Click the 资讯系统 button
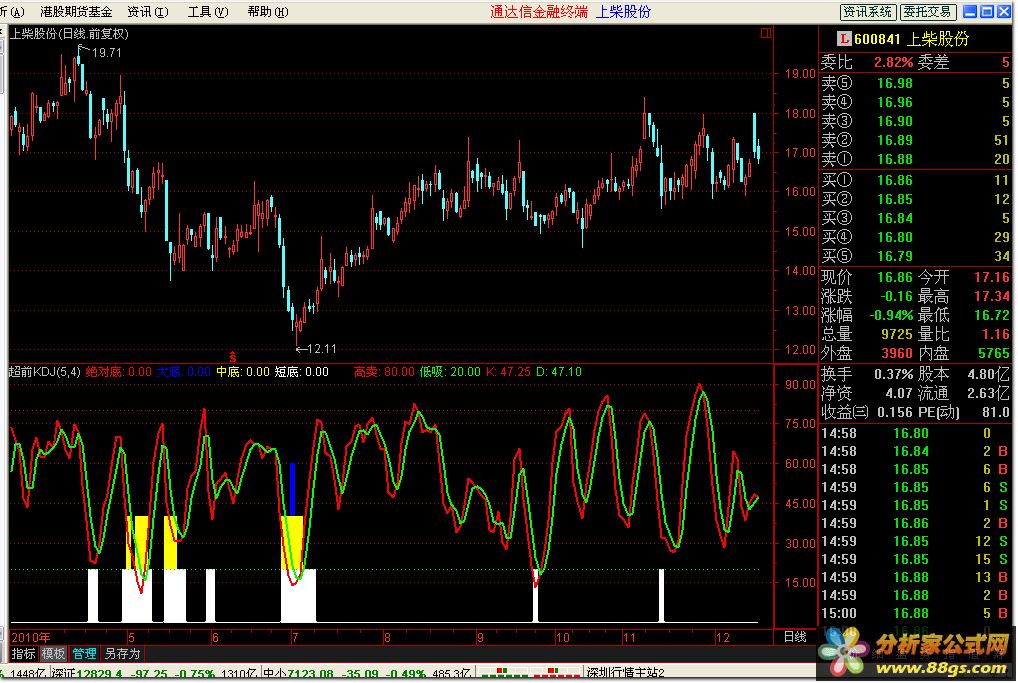 tap(868, 12)
